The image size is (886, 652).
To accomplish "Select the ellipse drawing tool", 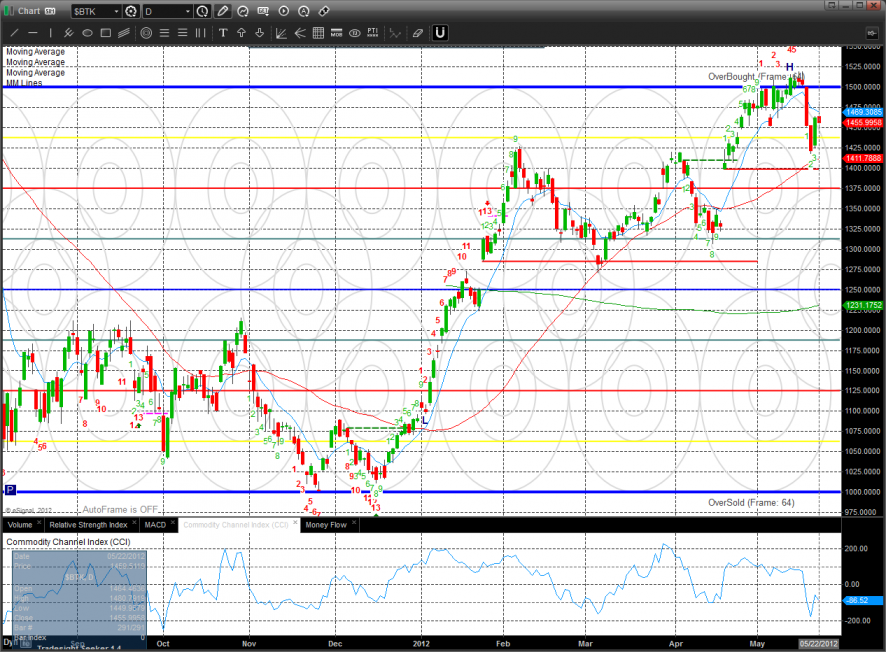I will tap(87, 32).
